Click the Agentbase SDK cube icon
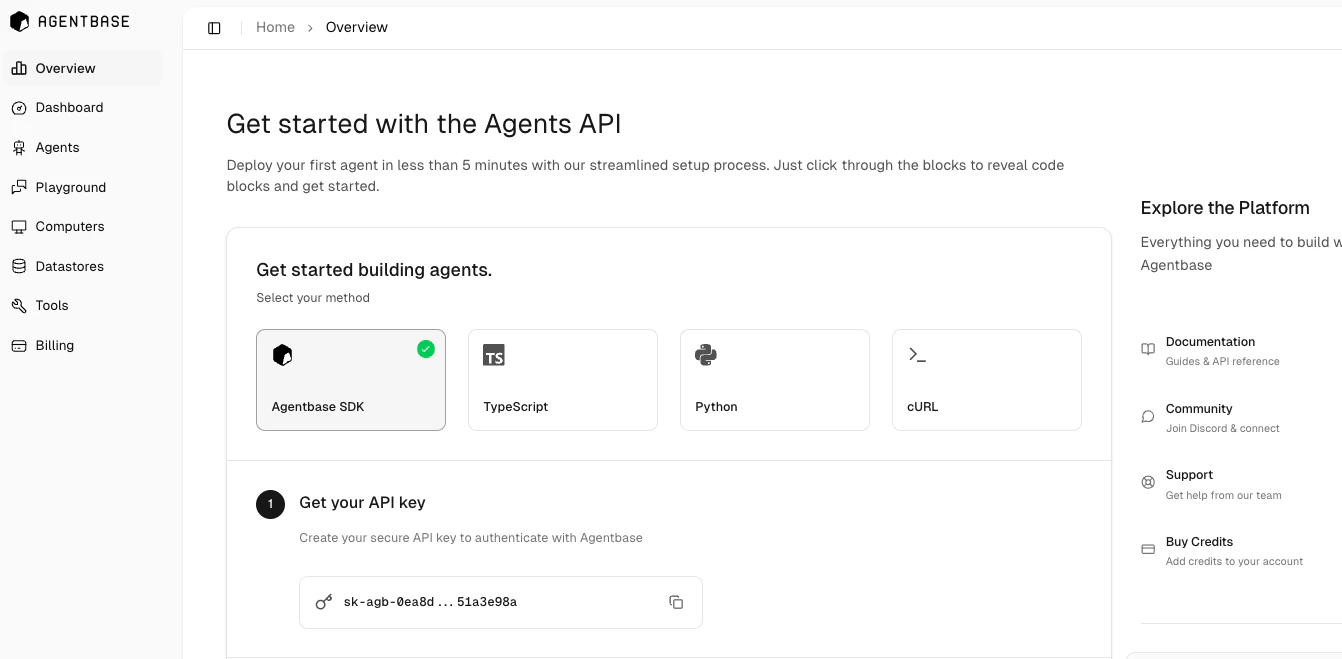Image resolution: width=1342 pixels, height=659 pixels. coord(283,355)
